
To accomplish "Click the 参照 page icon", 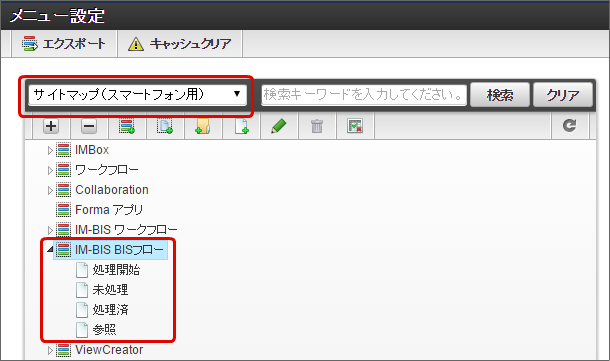I will [82, 329].
